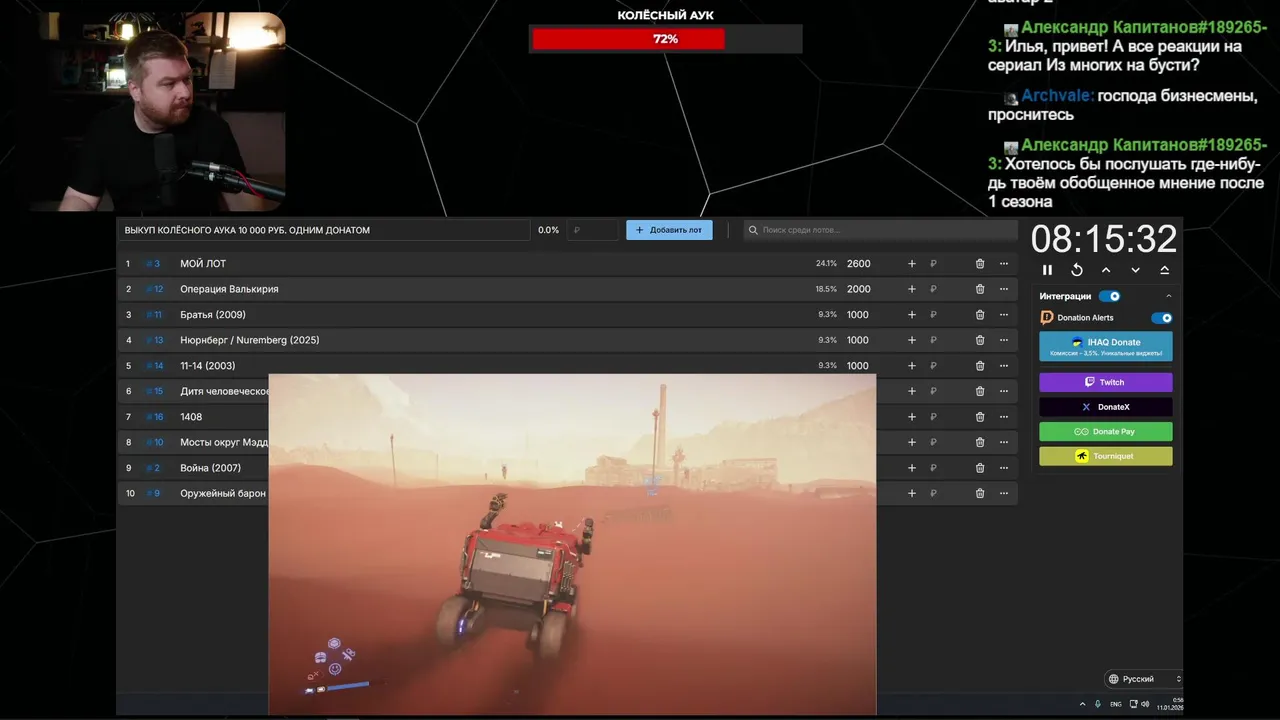Toggle the Интеграции master switch
Screen dimensions: 1280x720
pyautogui.click(x=1109, y=296)
